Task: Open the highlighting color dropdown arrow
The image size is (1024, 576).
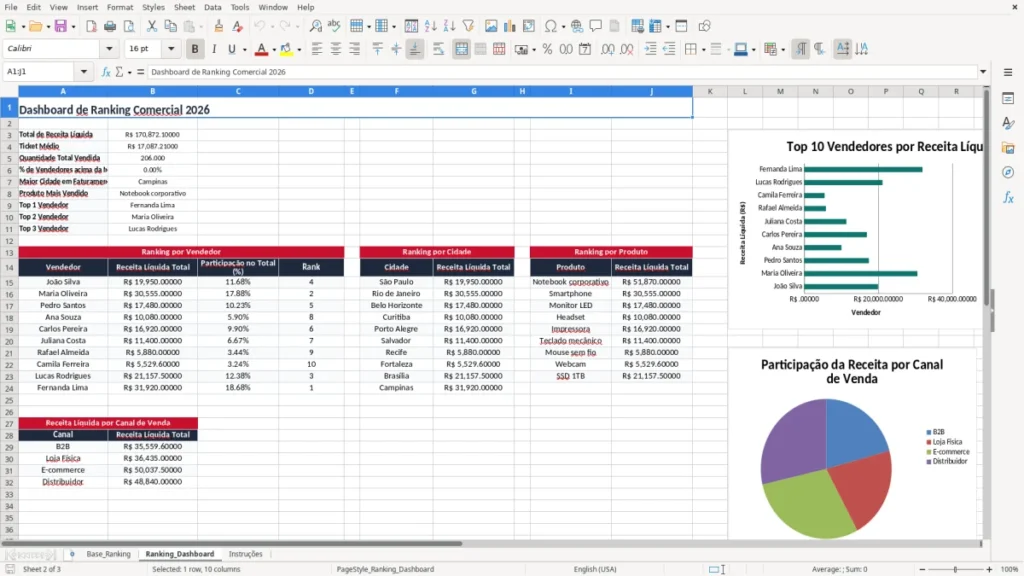Action: (299, 50)
